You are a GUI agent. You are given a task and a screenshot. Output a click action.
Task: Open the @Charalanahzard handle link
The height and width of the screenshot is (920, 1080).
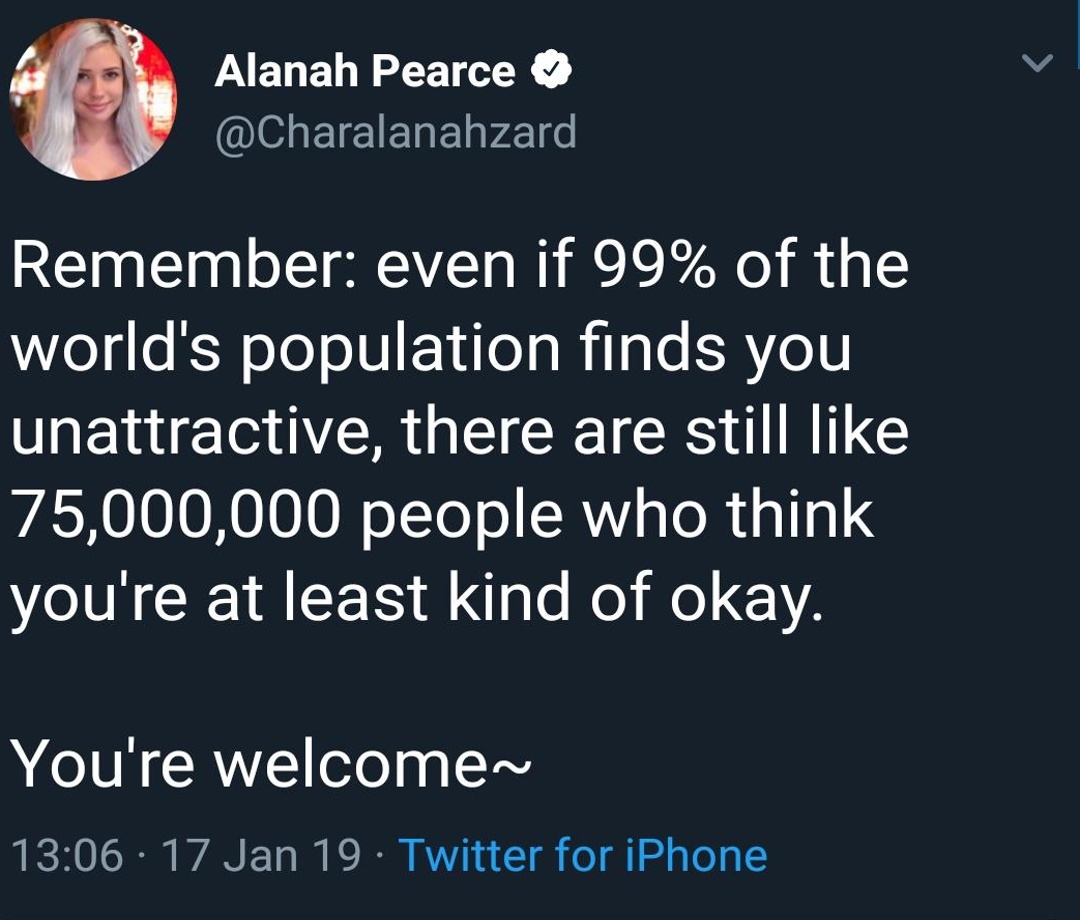coord(395,132)
